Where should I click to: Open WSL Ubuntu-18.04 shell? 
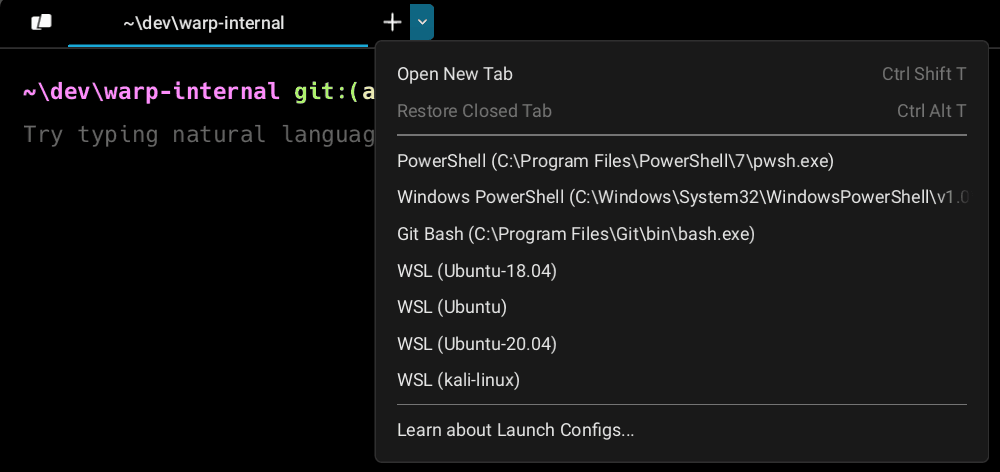[476, 271]
